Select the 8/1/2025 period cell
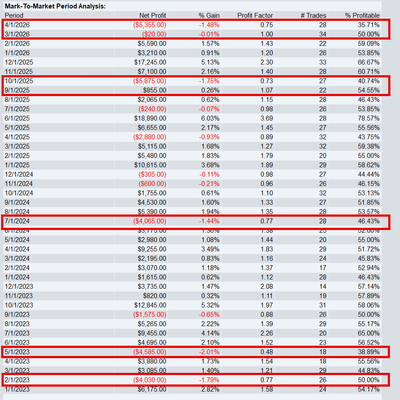This screenshot has width=400, height=400. [17, 100]
